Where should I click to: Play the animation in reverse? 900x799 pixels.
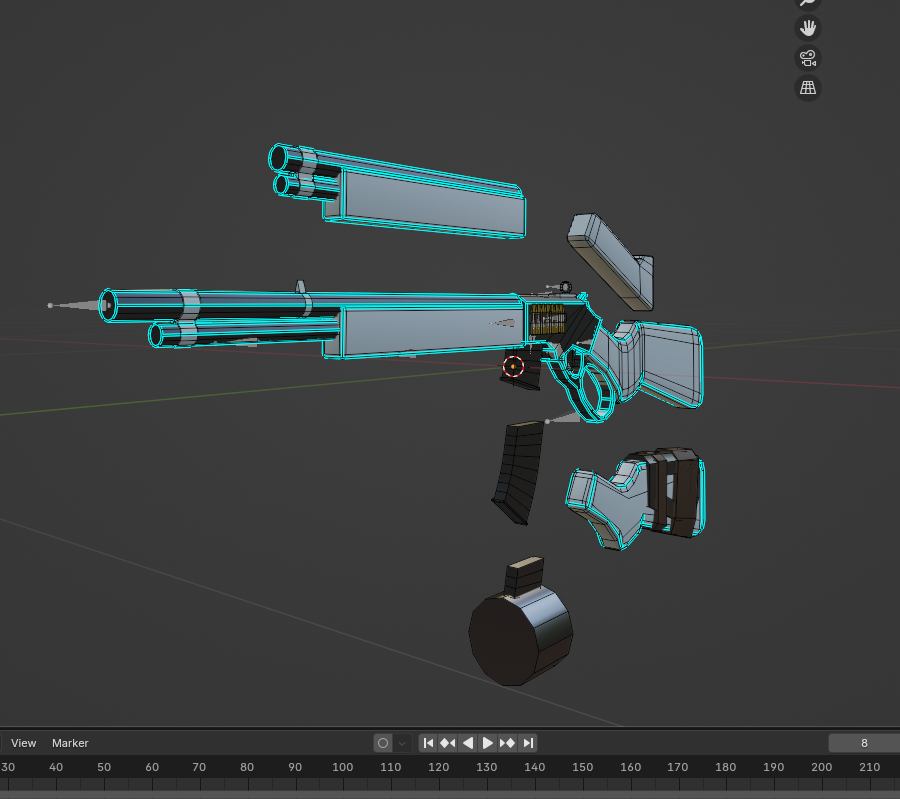point(468,743)
